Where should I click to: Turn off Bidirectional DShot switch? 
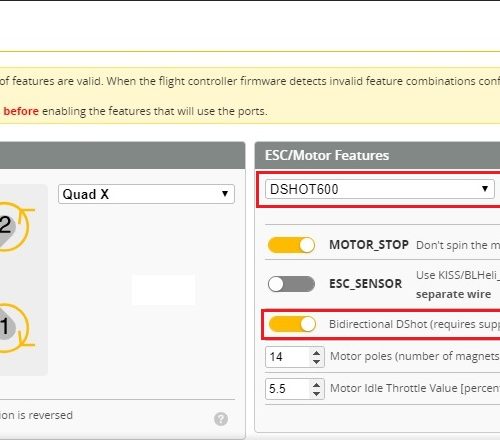(292, 324)
